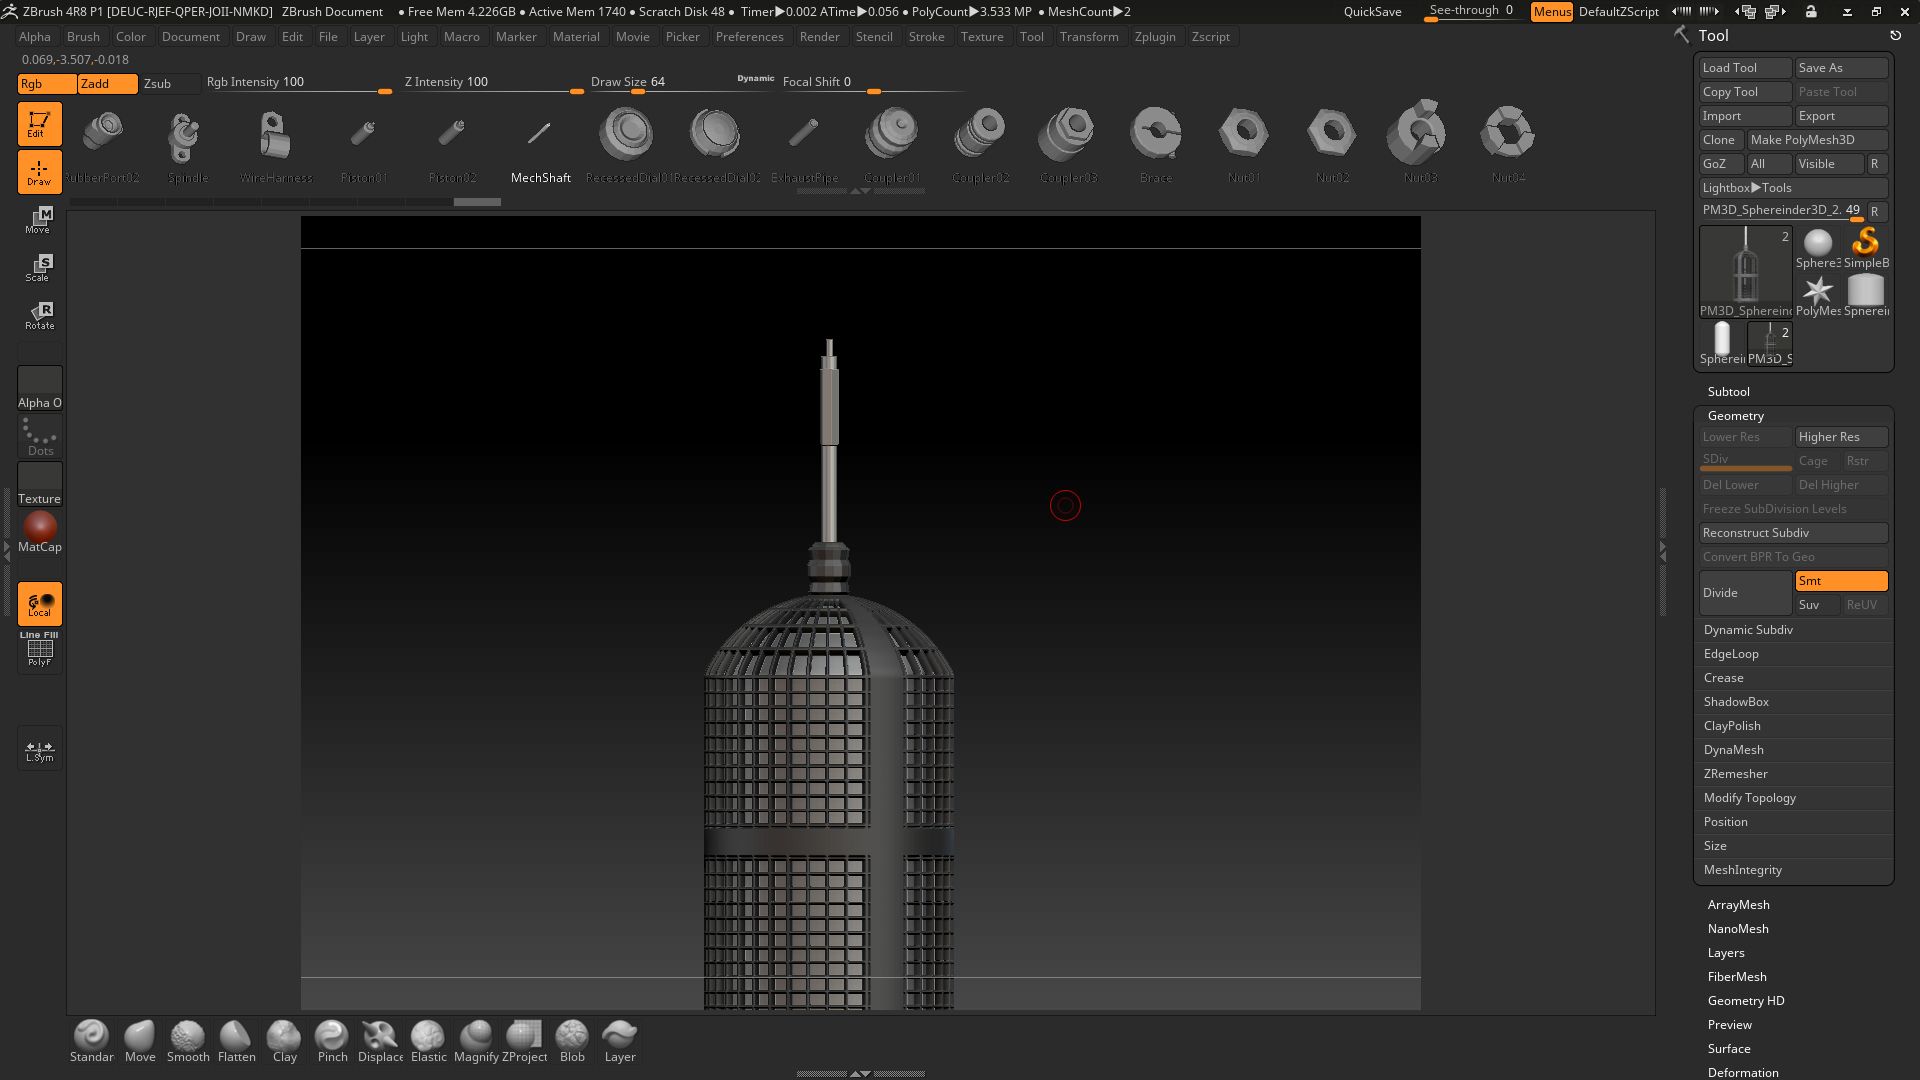Open the Dots stroke selector
Screen dimensions: 1920x1080
coord(40,437)
